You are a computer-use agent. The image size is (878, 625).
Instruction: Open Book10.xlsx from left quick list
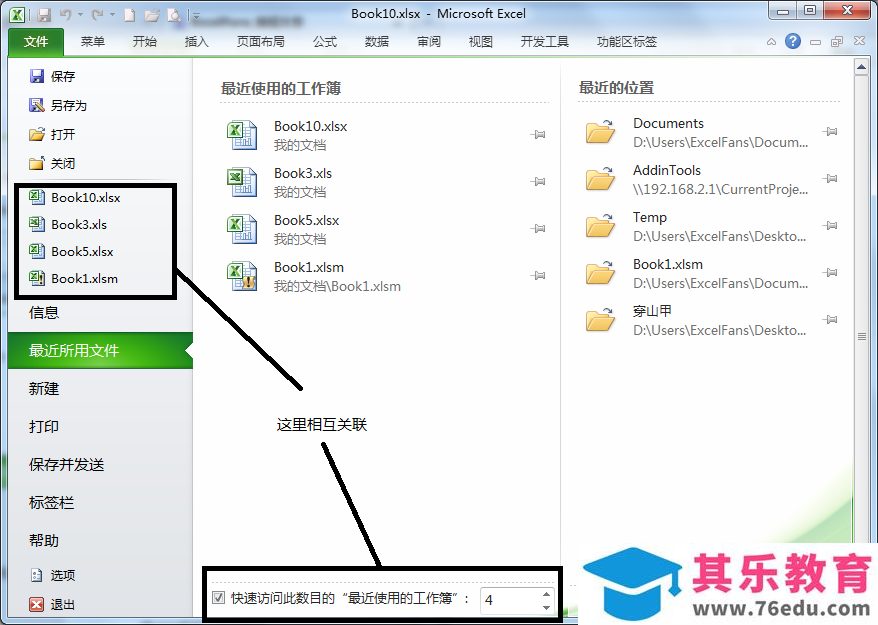click(74, 197)
